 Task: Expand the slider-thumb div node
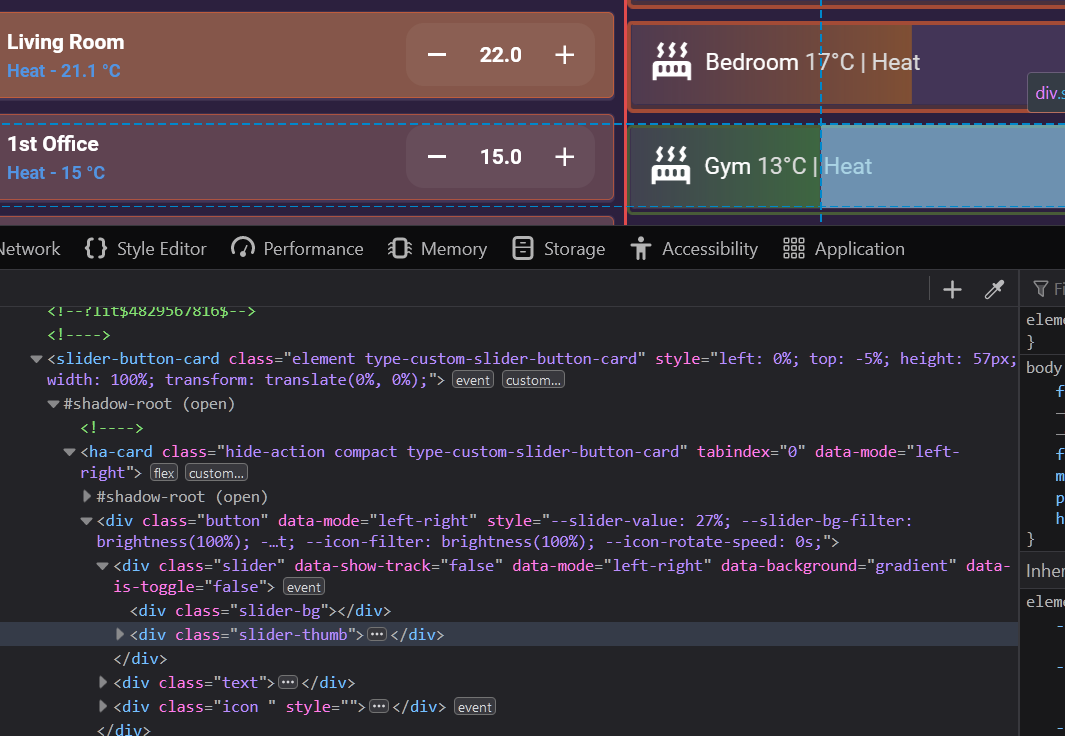click(x=121, y=635)
